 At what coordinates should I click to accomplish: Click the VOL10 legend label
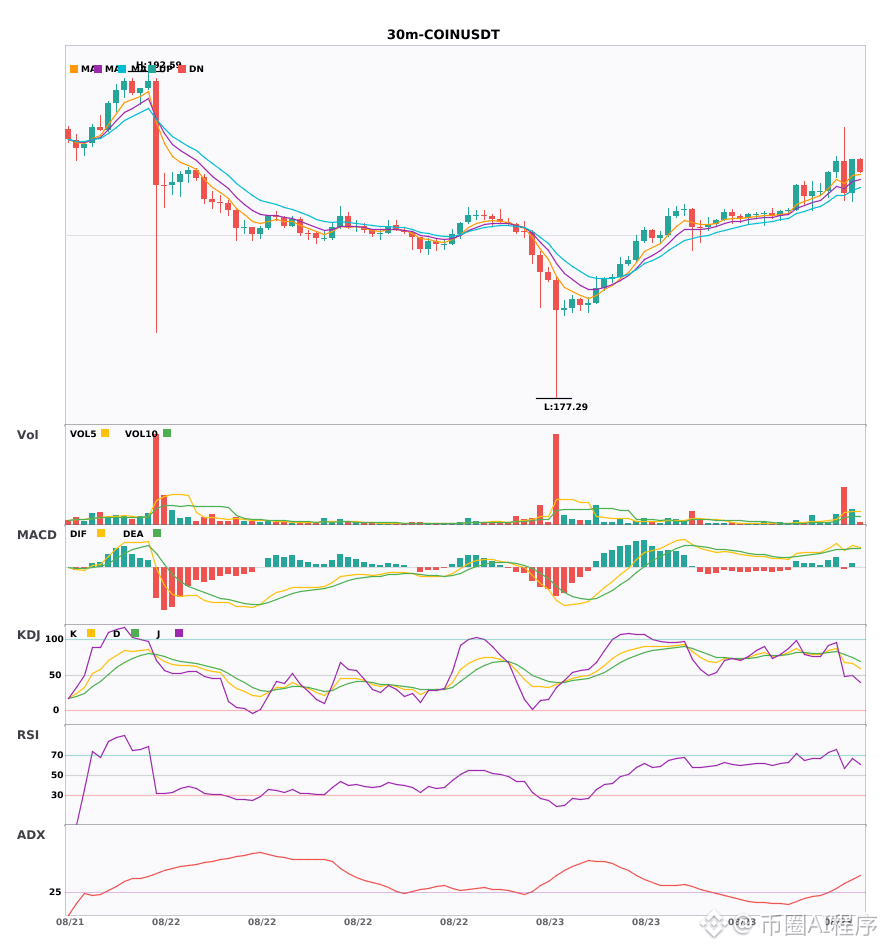[141, 434]
